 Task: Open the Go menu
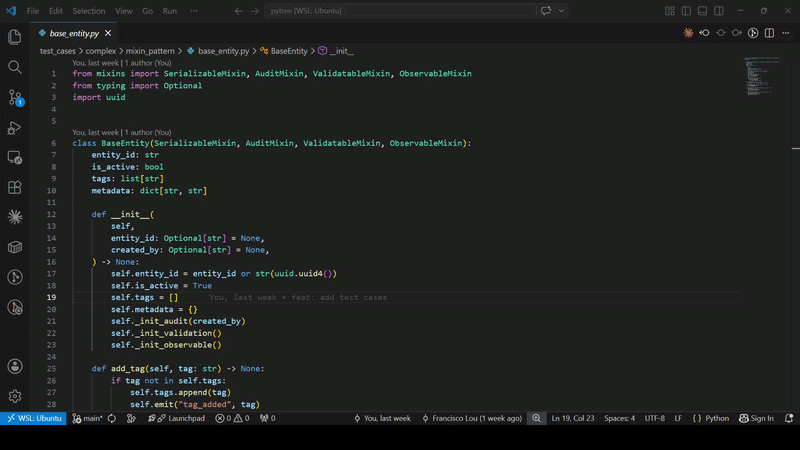click(147, 11)
